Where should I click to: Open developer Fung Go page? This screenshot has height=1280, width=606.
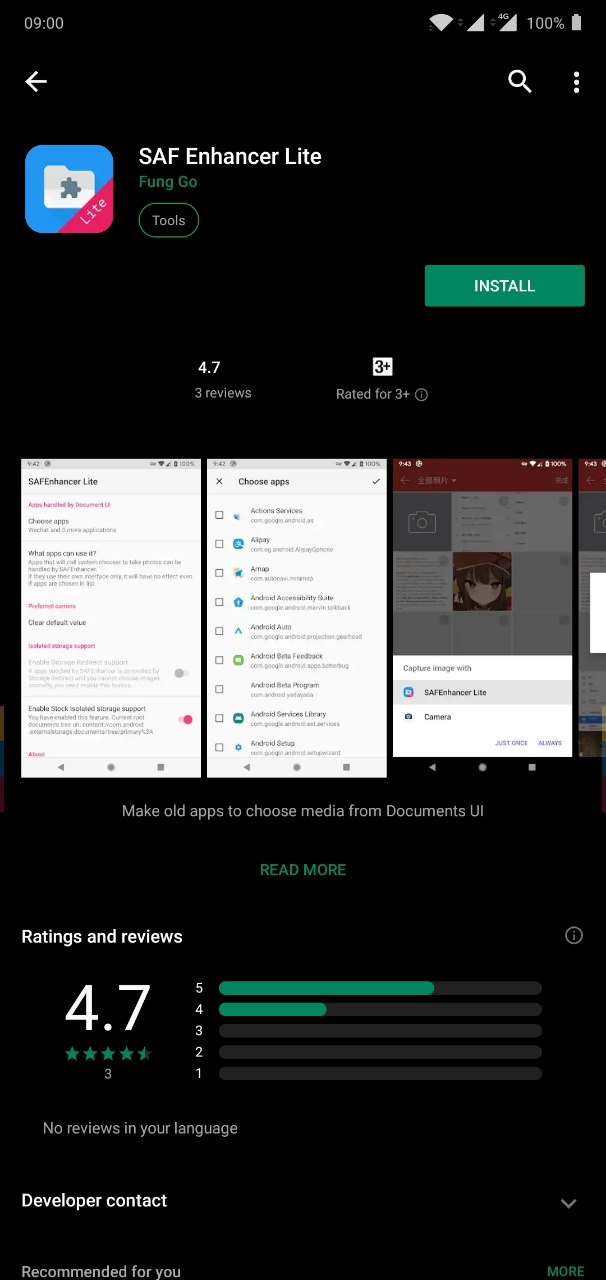click(168, 182)
